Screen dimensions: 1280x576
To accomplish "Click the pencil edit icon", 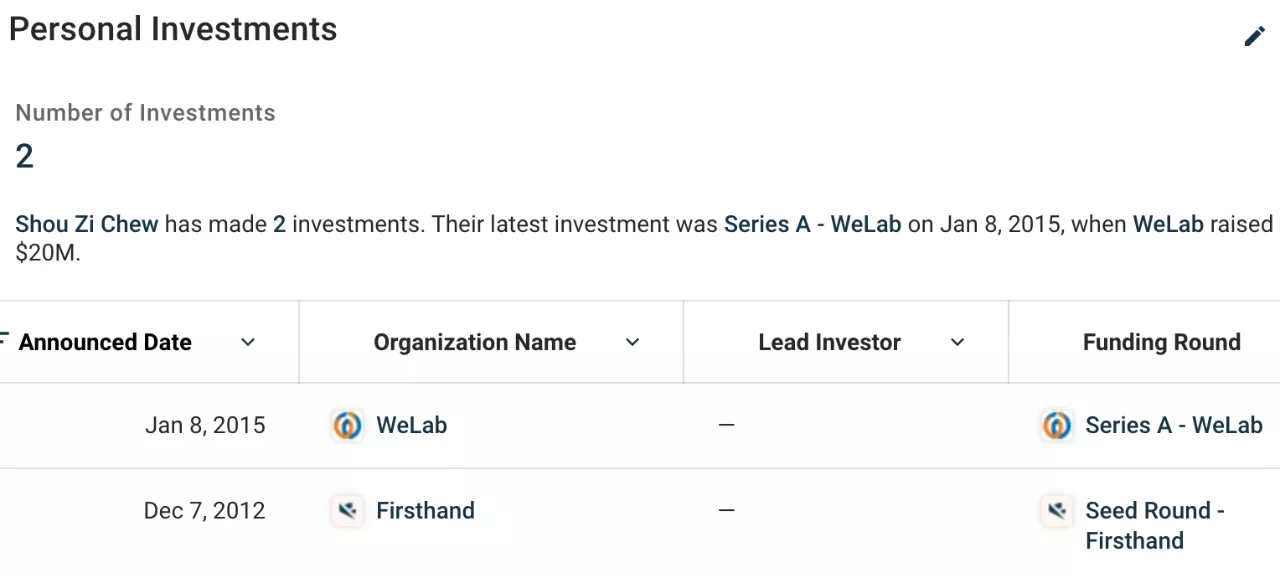I will click(1254, 37).
